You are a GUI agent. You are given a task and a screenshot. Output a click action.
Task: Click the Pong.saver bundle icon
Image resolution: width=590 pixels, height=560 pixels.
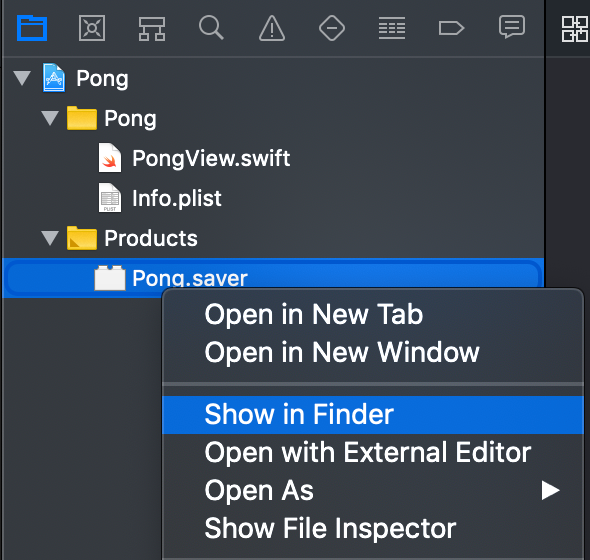109,278
